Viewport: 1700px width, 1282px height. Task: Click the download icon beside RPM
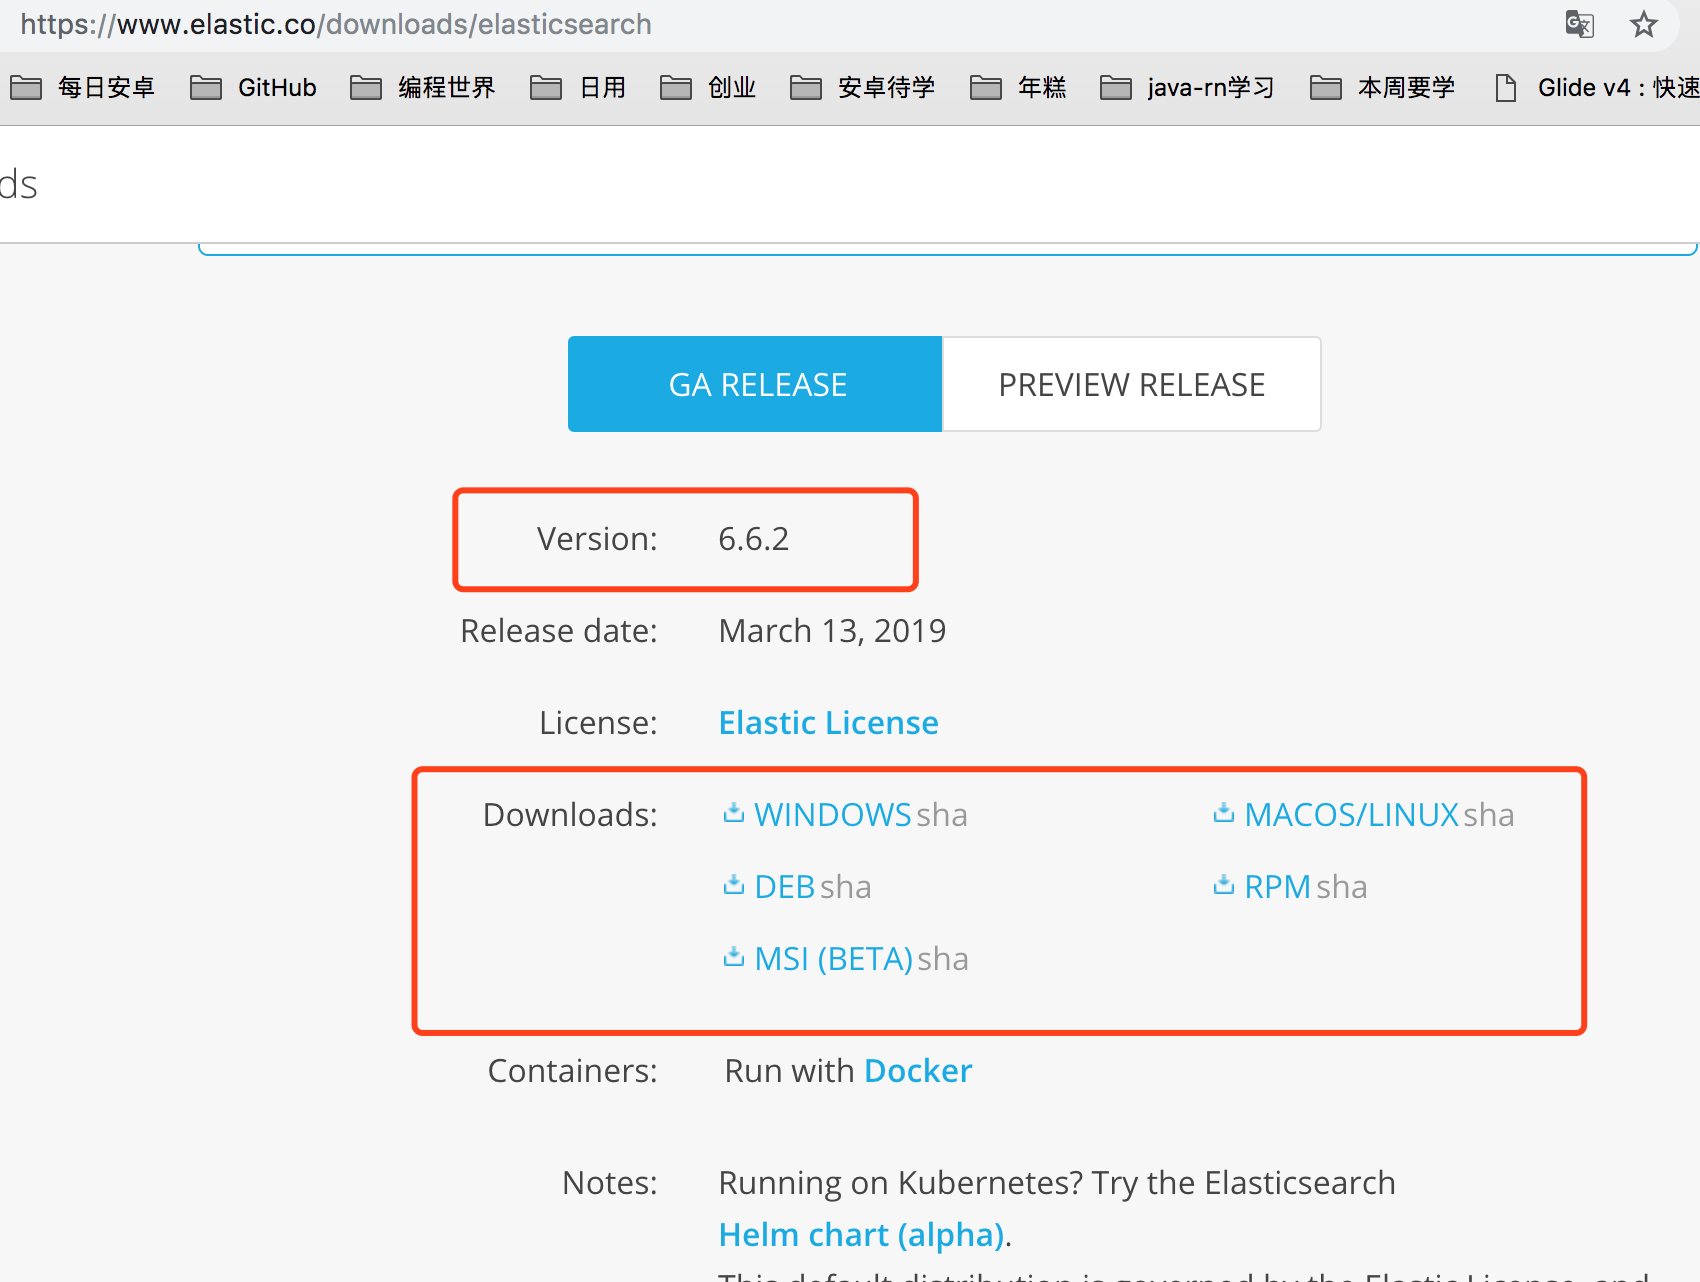(x=1224, y=885)
